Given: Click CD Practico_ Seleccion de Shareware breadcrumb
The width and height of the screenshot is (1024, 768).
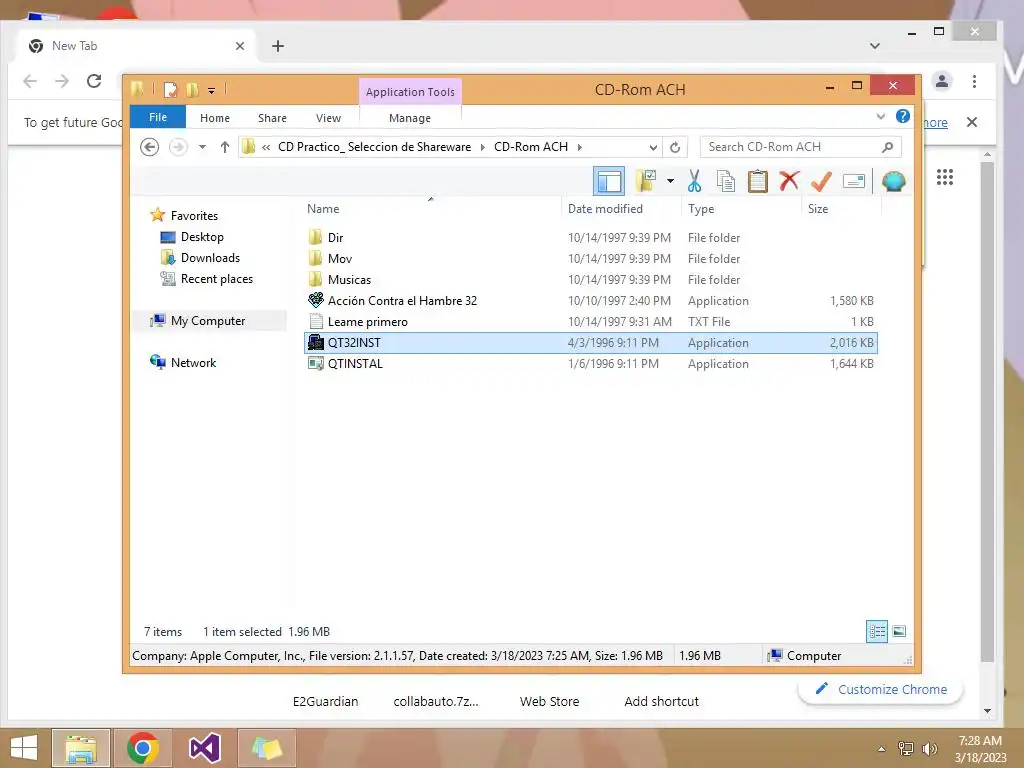Looking at the screenshot, I should [x=374, y=147].
